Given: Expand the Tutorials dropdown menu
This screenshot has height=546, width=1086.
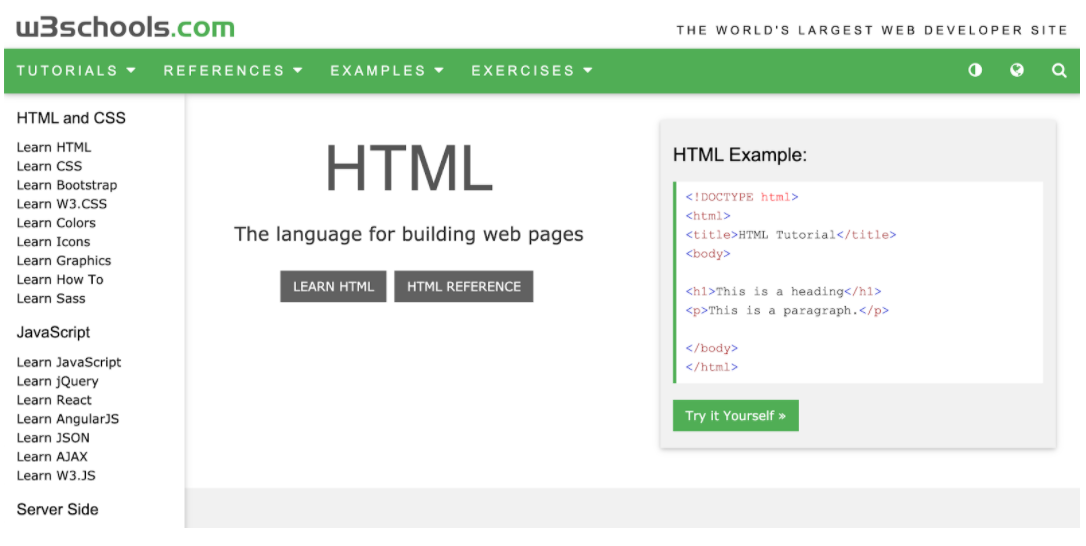Looking at the screenshot, I should tap(76, 71).
